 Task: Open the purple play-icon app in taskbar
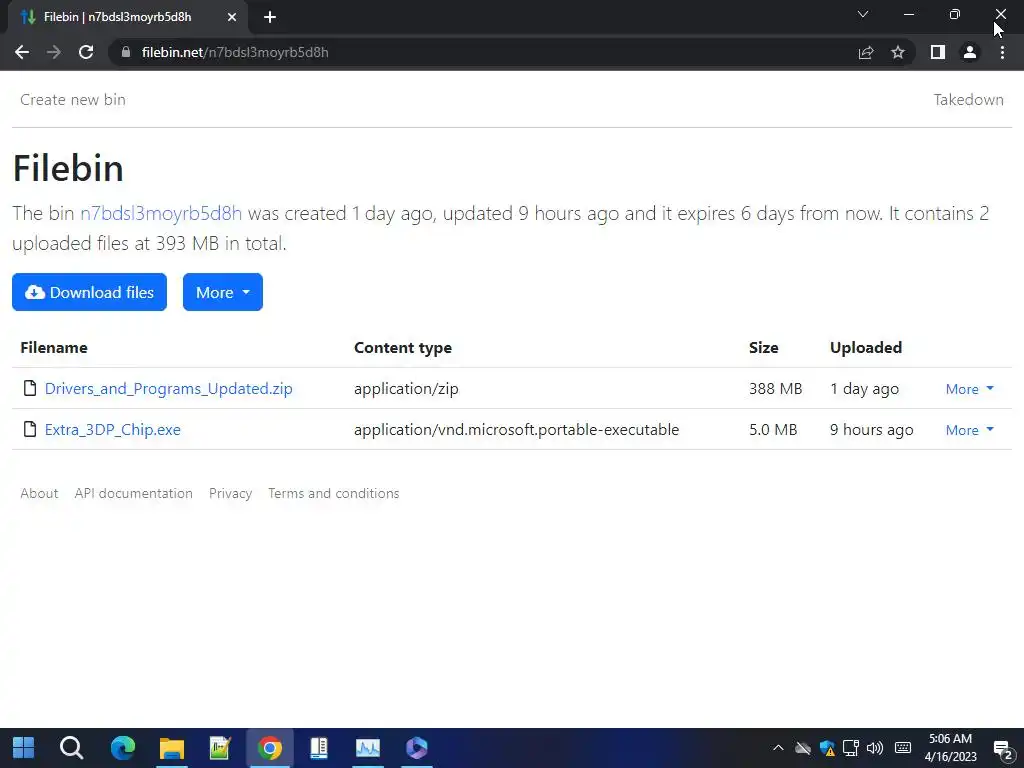417,748
